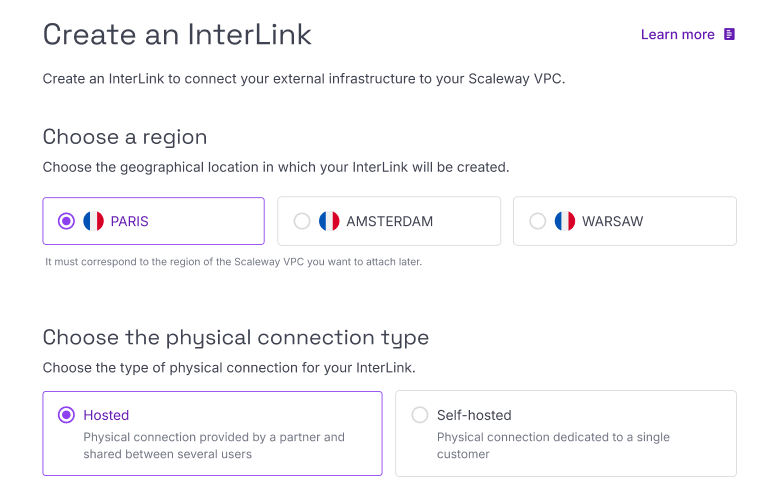Click the document icon beside Learn more
This screenshot has width=773, height=485.
pyautogui.click(x=730, y=35)
